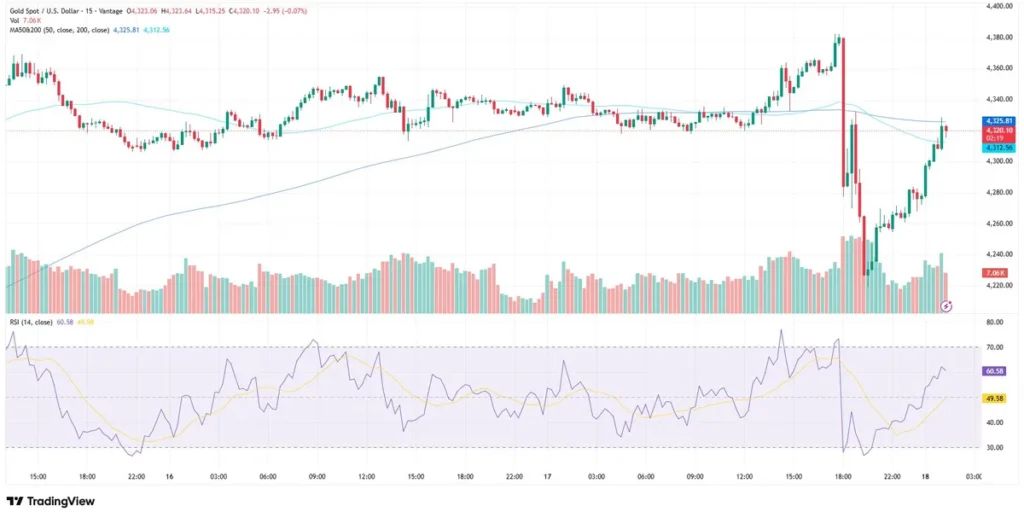This screenshot has width=1024, height=518.
Task: Click the purple 60.58 RSI tag
Action: (996, 371)
